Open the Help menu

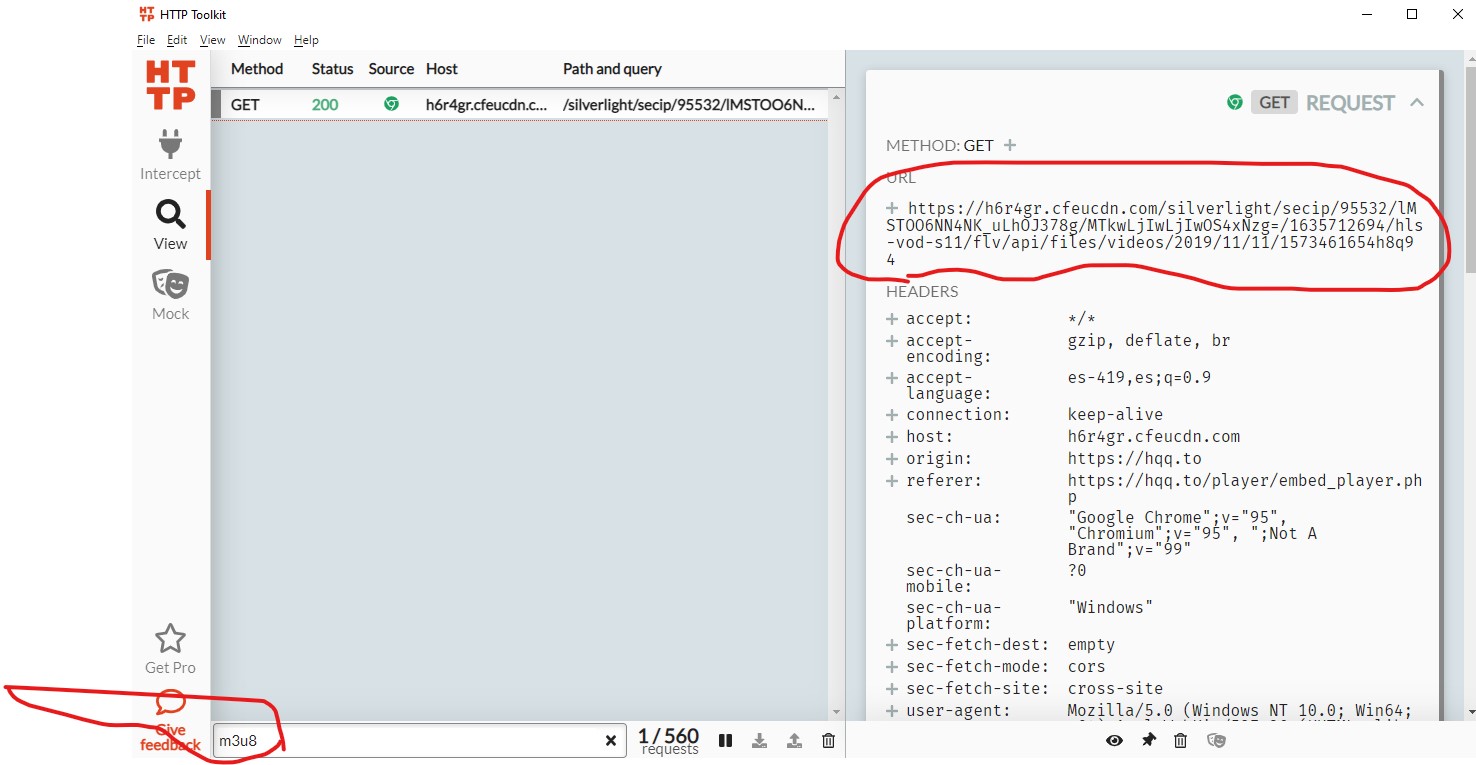tap(306, 40)
